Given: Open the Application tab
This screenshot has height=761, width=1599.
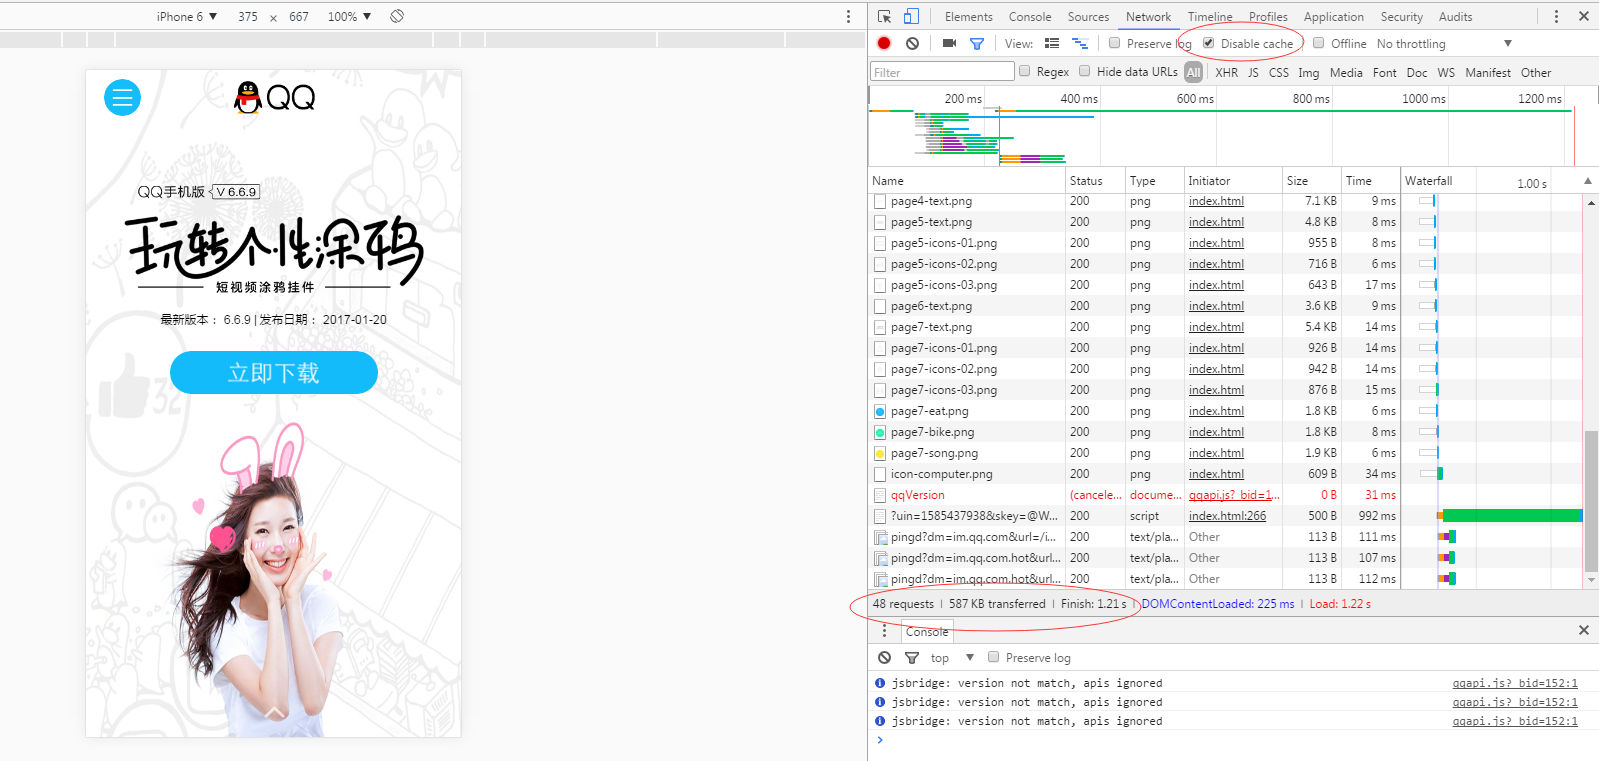Looking at the screenshot, I should tap(1333, 16).
